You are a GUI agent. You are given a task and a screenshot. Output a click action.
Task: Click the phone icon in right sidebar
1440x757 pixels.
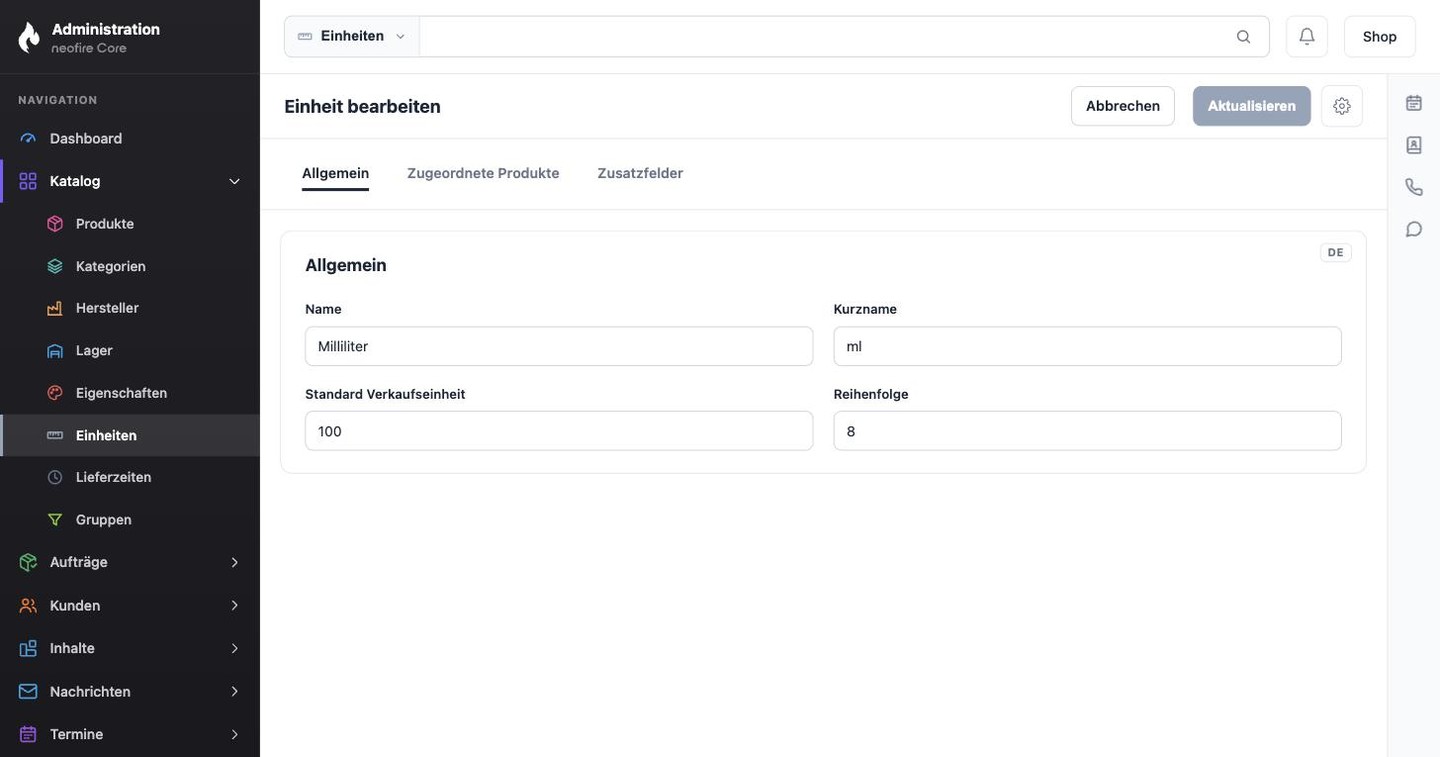pyautogui.click(x=1414, y=187)
